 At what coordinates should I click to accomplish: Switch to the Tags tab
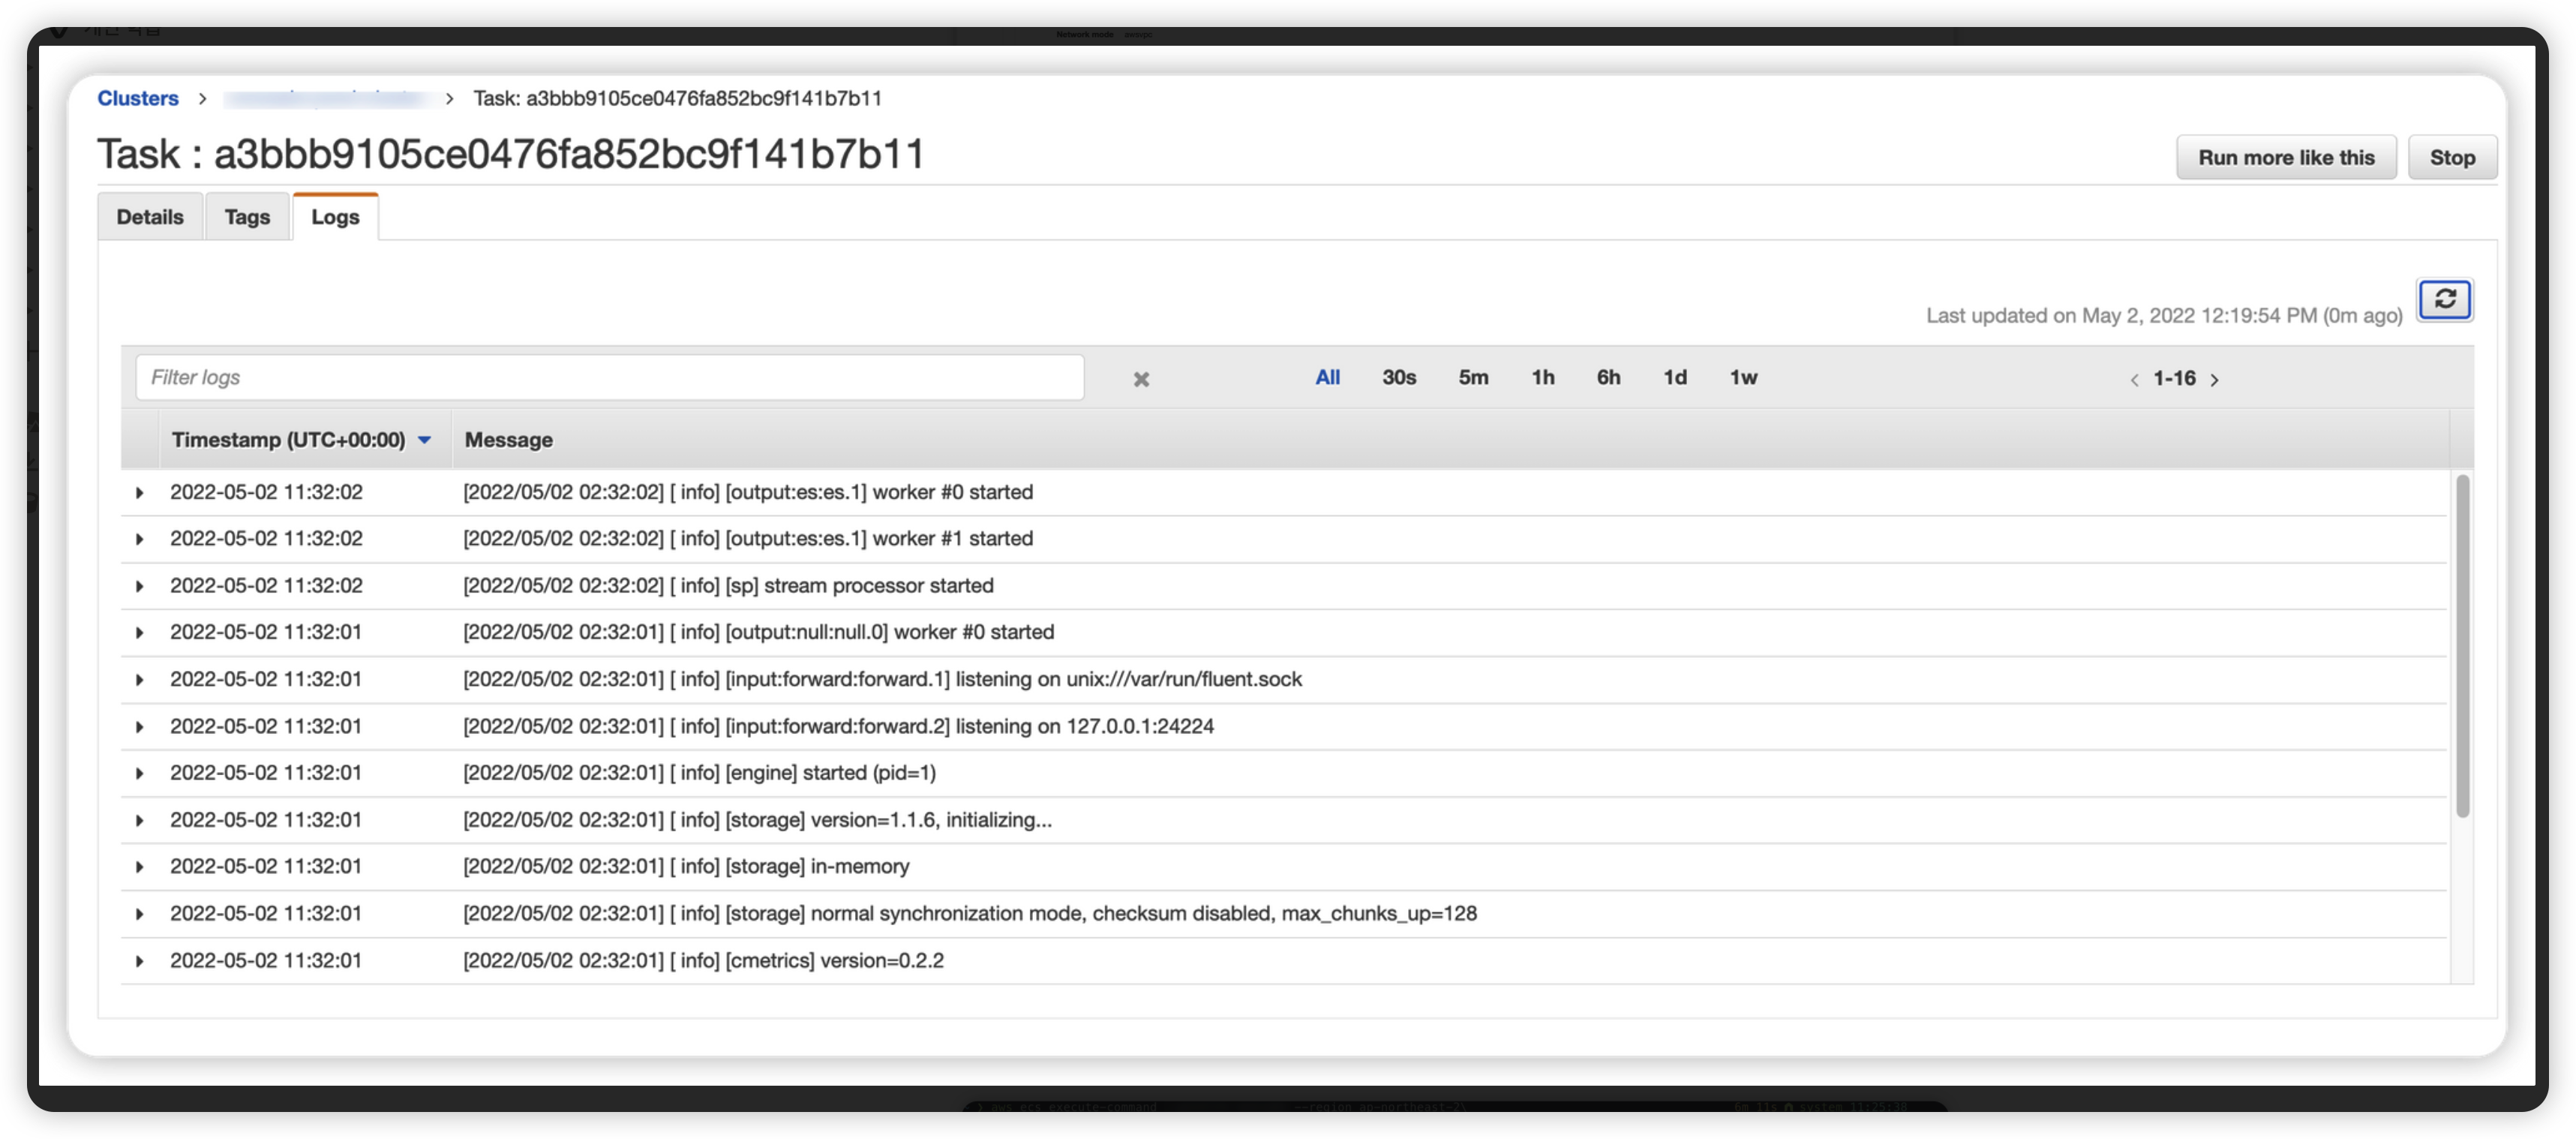tap(247, 217)
